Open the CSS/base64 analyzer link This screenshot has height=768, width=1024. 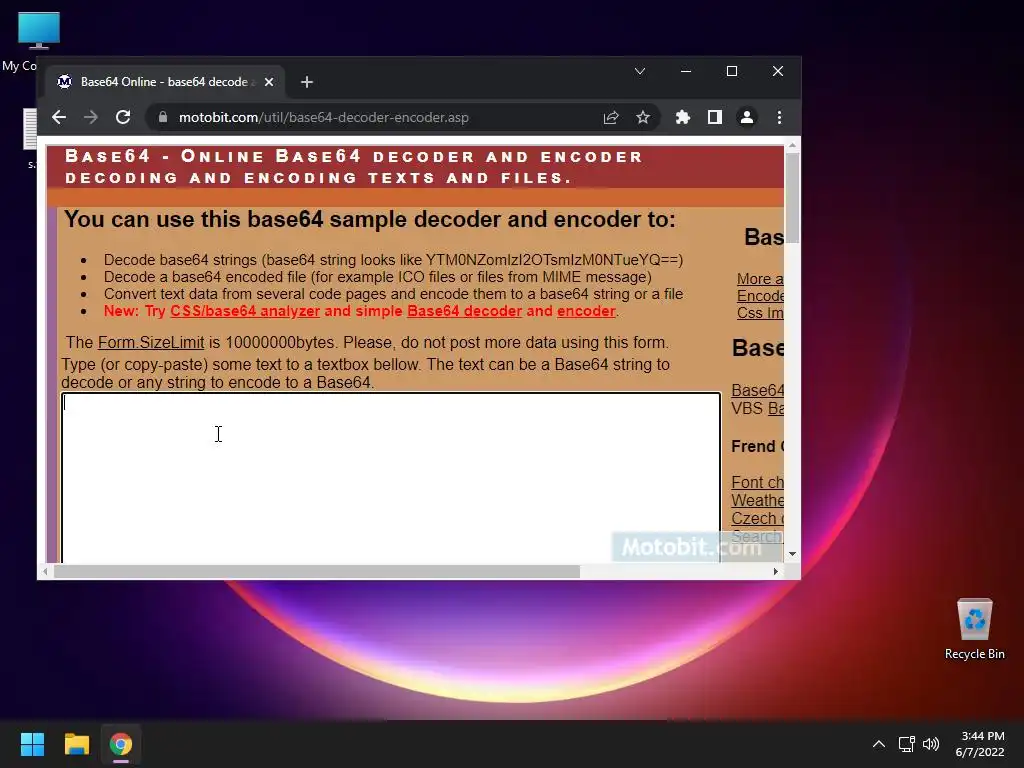click(245, 311)
